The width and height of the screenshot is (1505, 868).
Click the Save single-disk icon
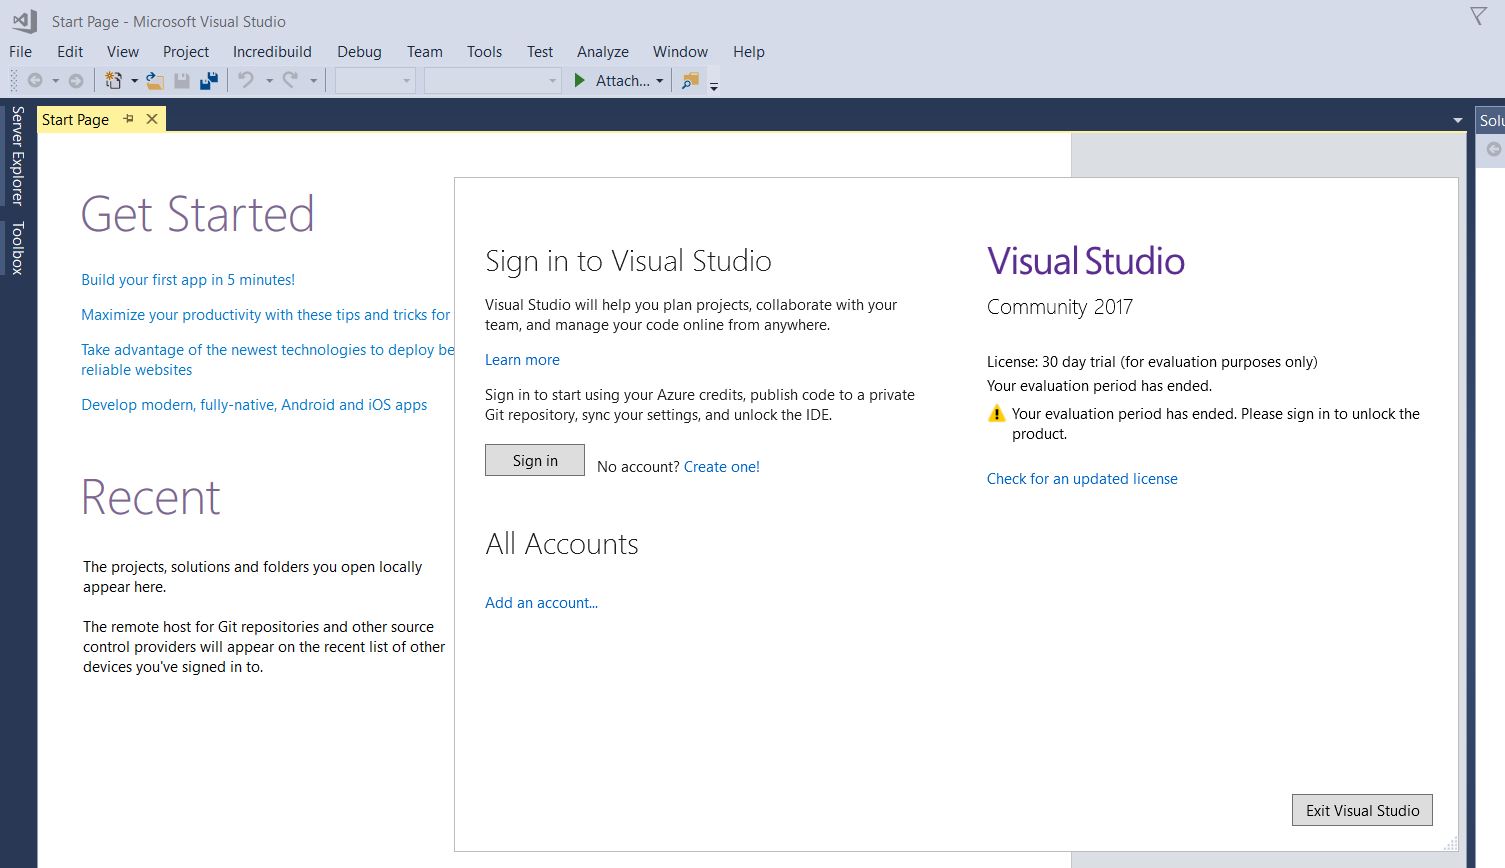(182, 81)
